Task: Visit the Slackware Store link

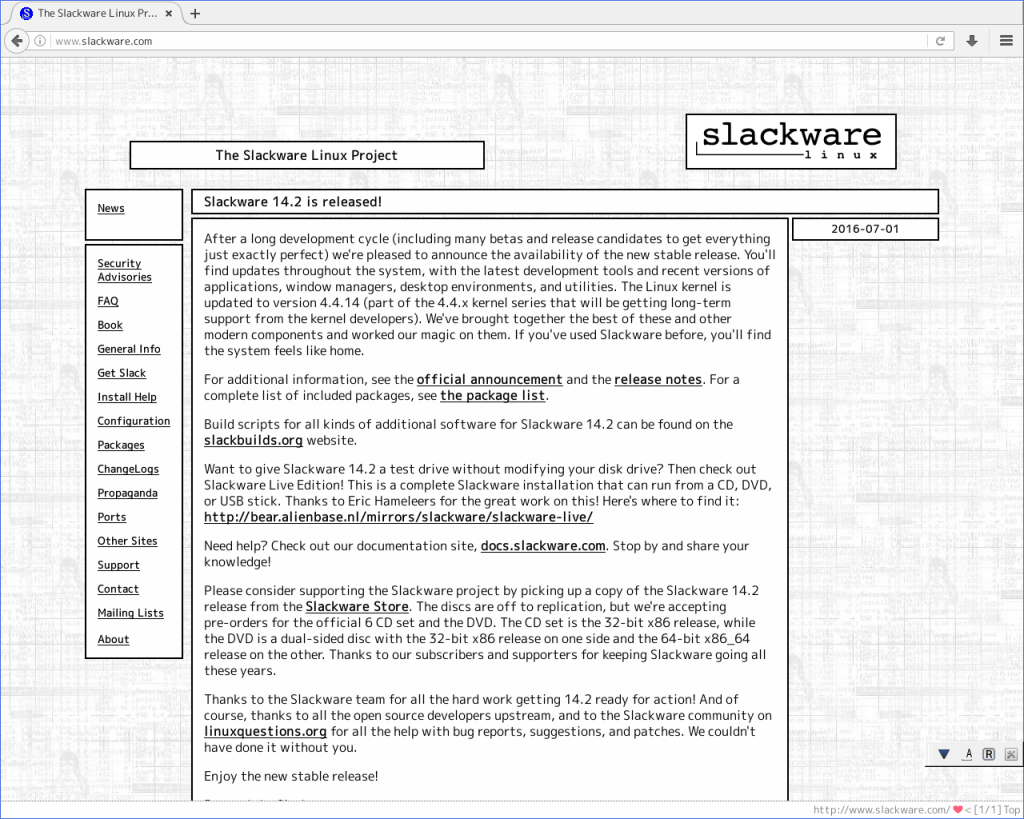Action: click(357, 606)
